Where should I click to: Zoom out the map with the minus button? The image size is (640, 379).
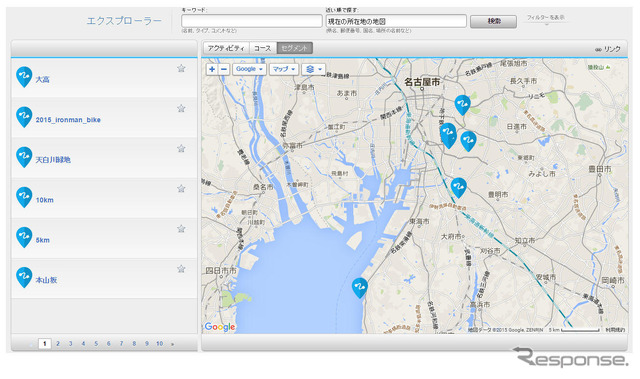pyautogui.click(x=224, y=69)
